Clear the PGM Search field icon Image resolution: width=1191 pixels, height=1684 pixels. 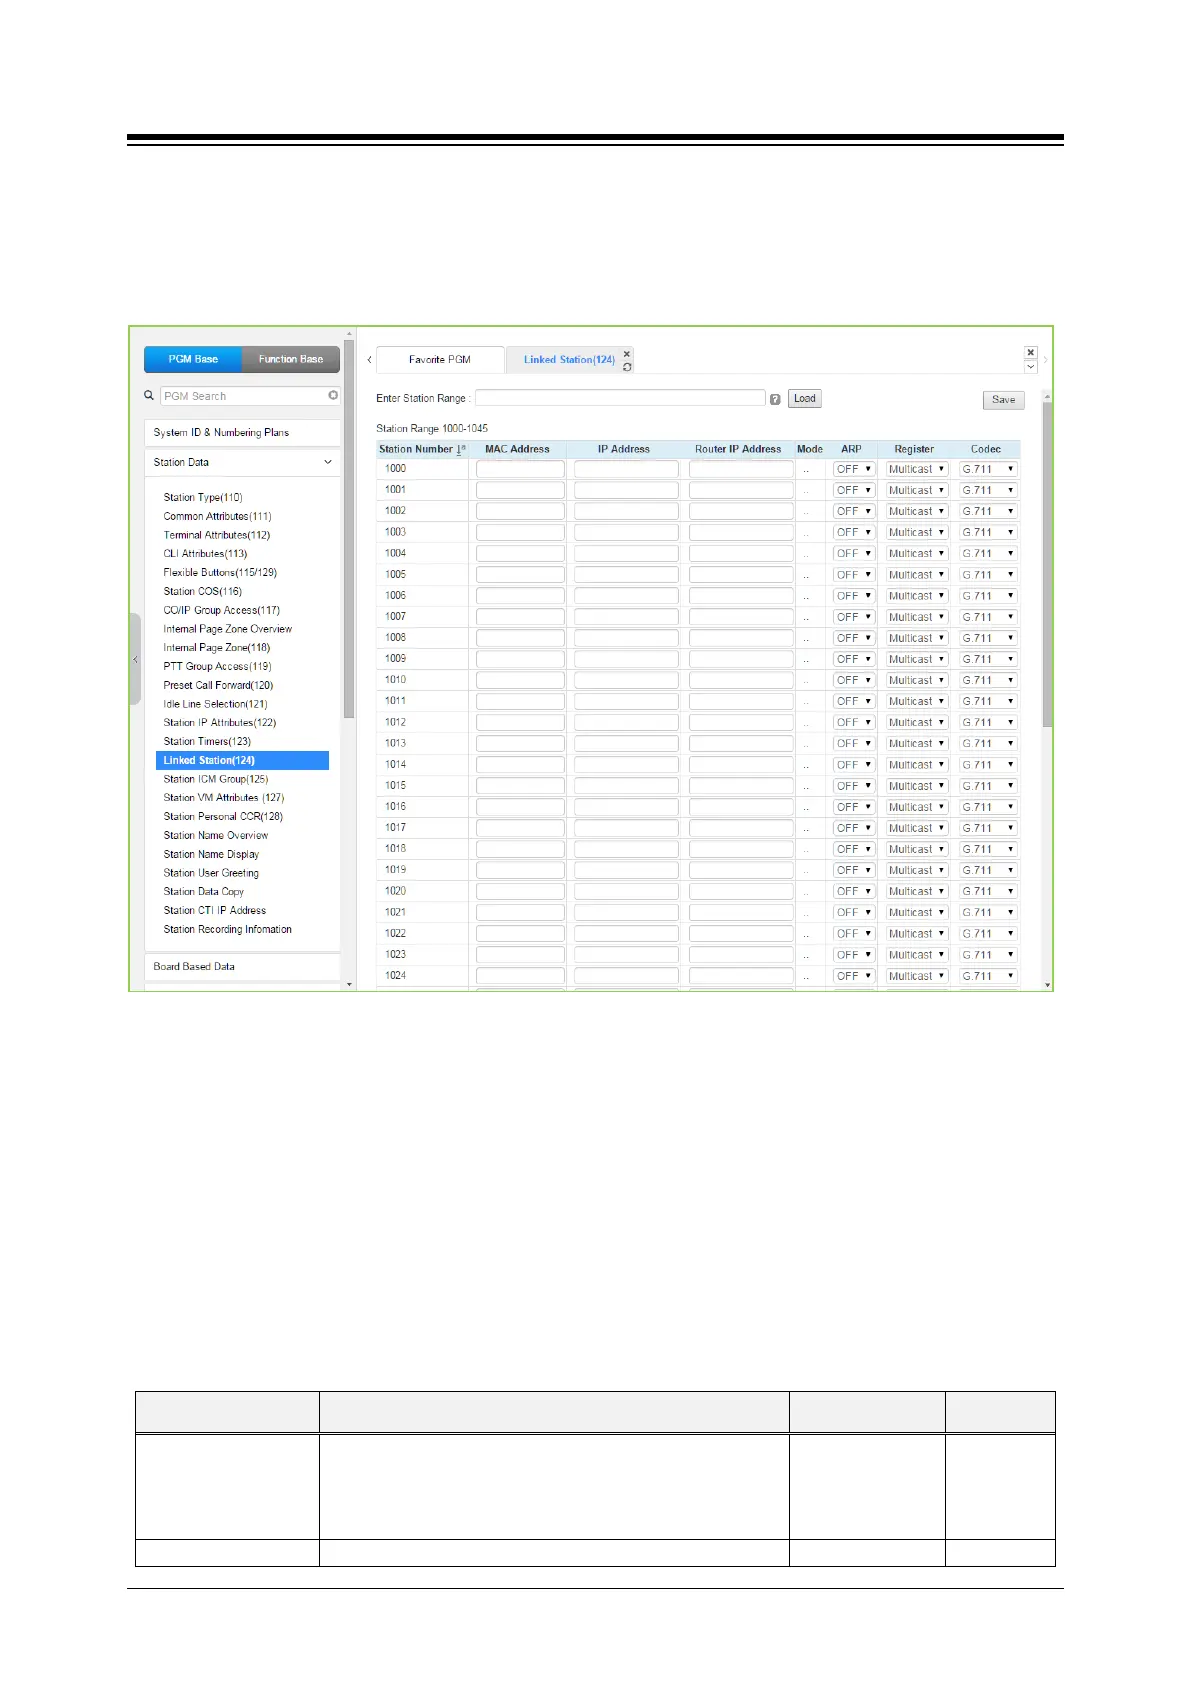333,396
